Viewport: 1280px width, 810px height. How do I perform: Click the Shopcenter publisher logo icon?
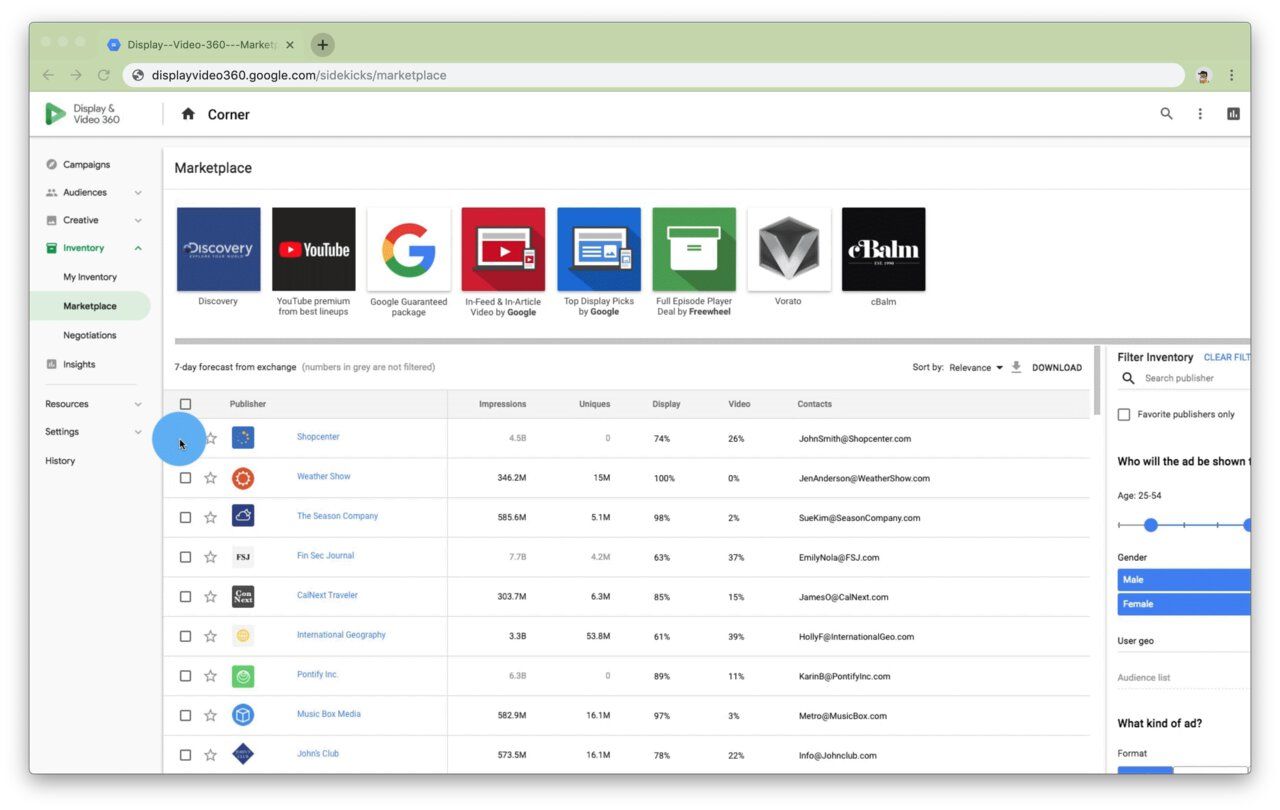(x=243, y=438)
